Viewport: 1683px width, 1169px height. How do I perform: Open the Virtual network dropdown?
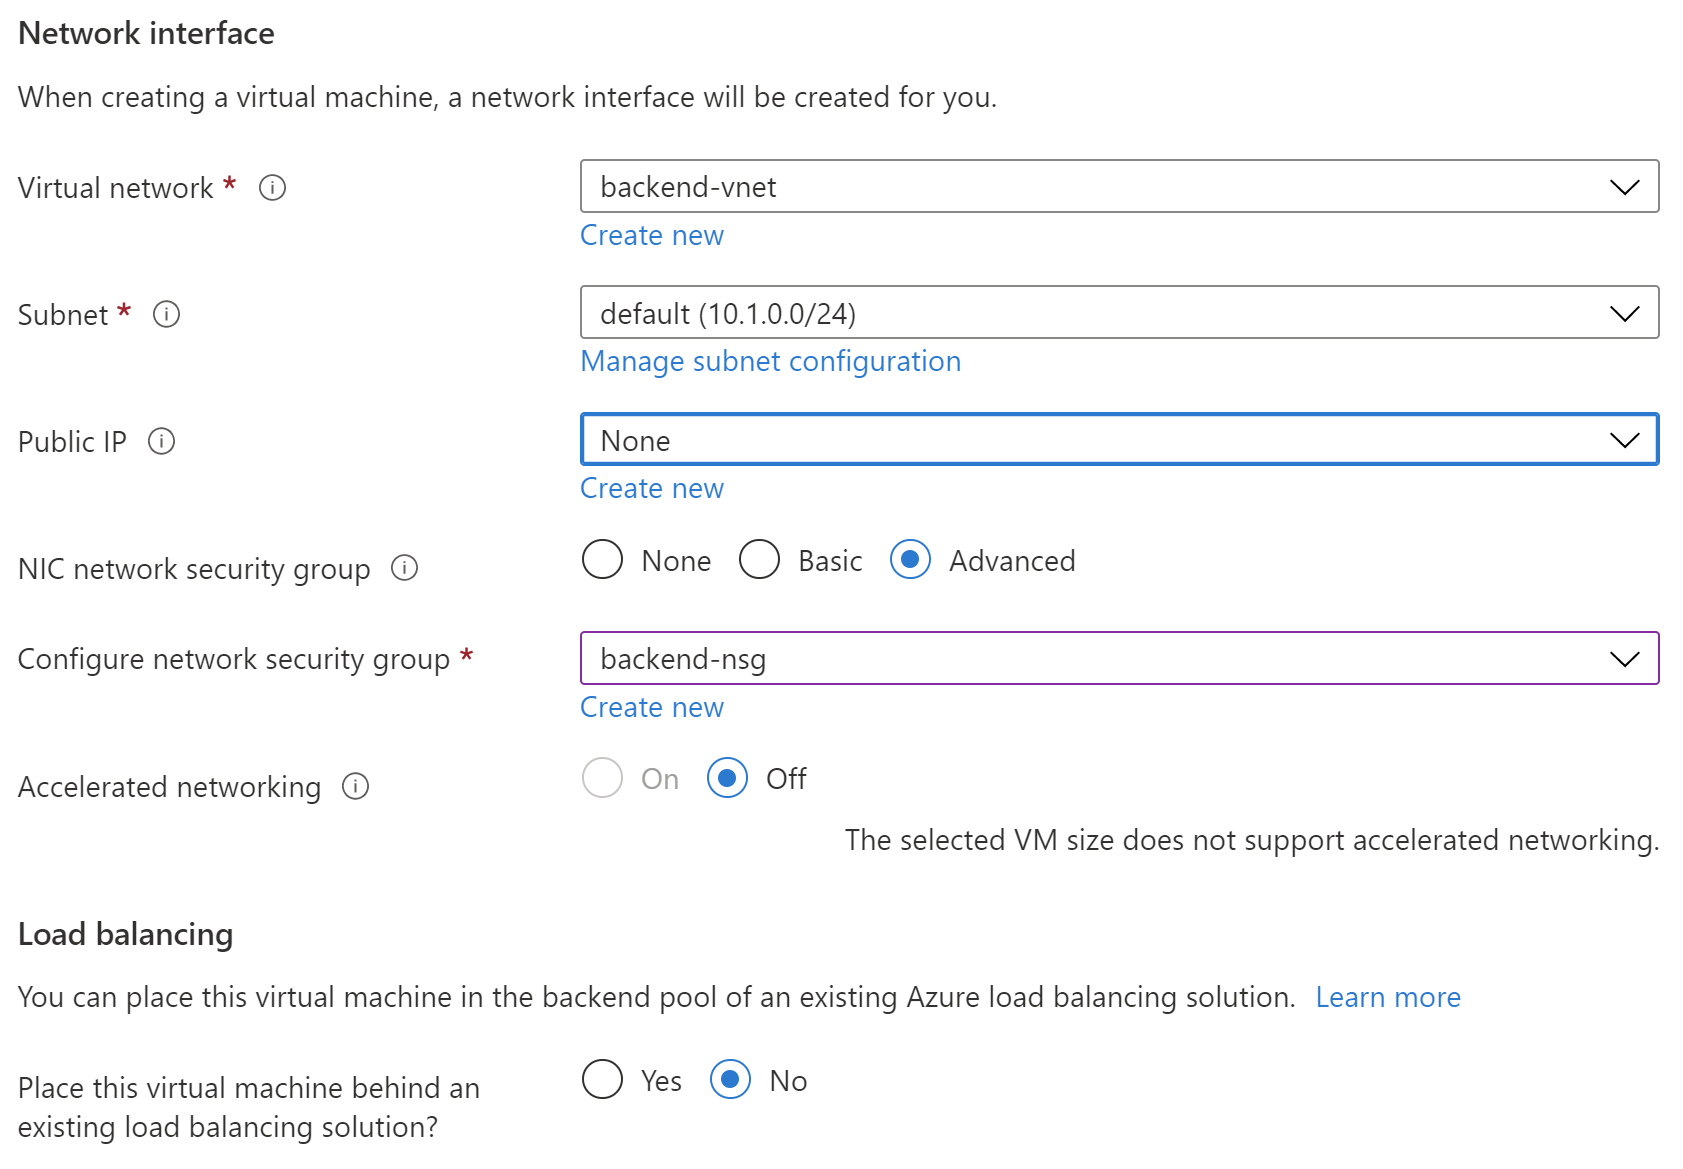tap(1625, 186)
